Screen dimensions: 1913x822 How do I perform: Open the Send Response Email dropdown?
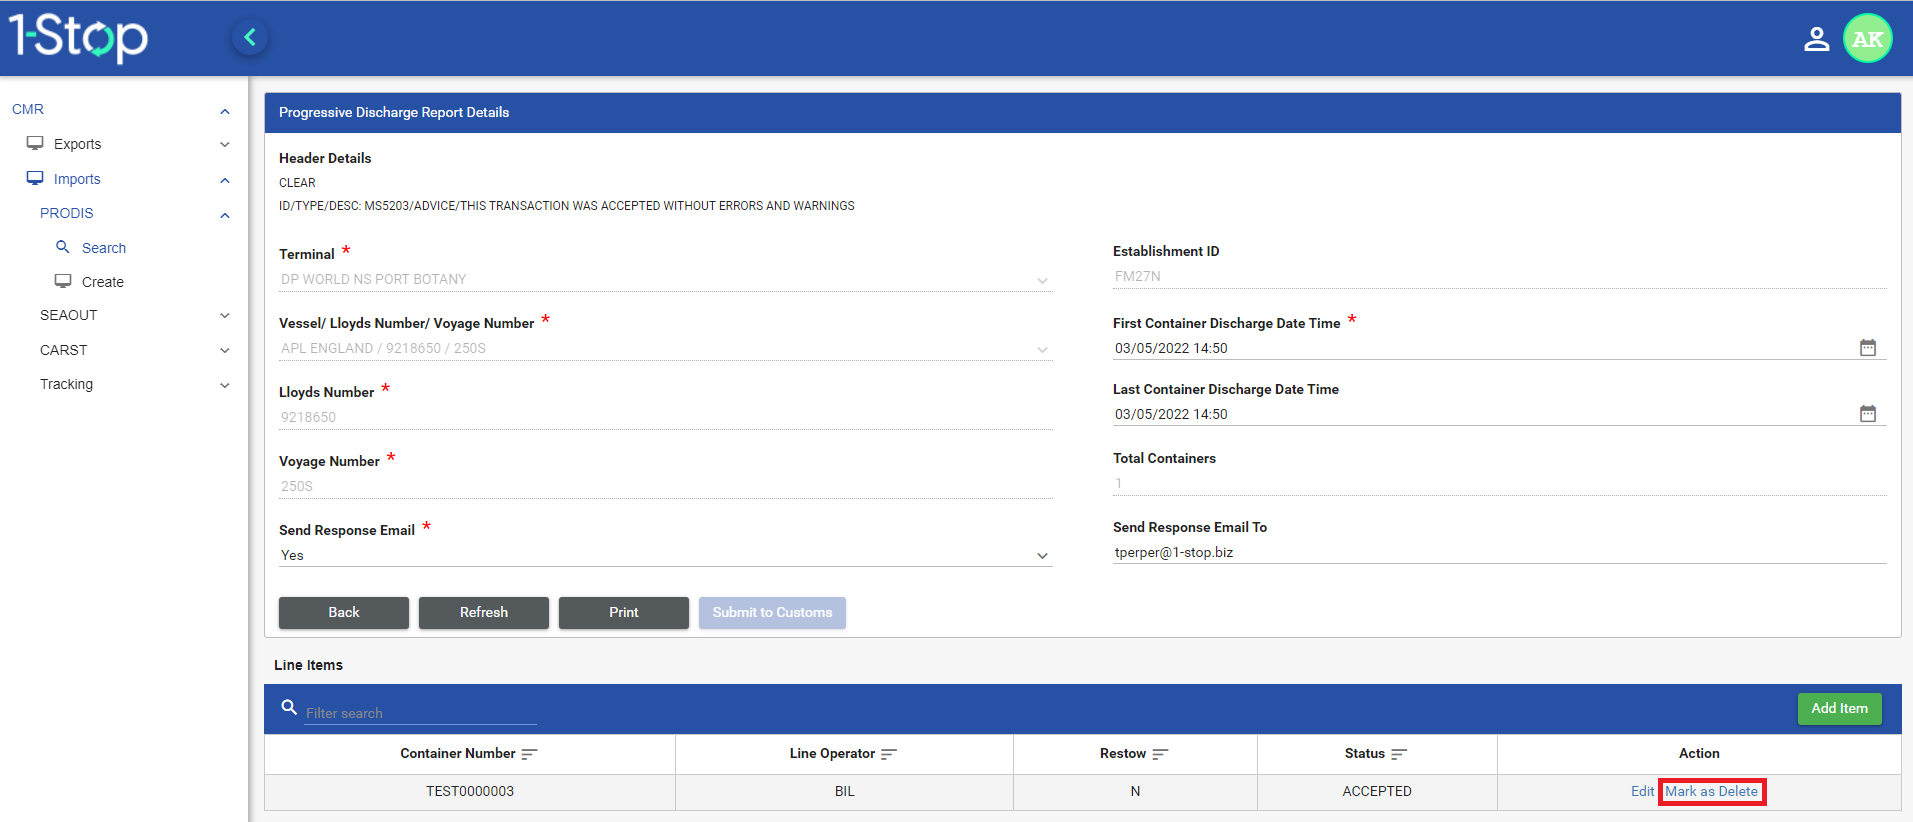pos(665,555)
